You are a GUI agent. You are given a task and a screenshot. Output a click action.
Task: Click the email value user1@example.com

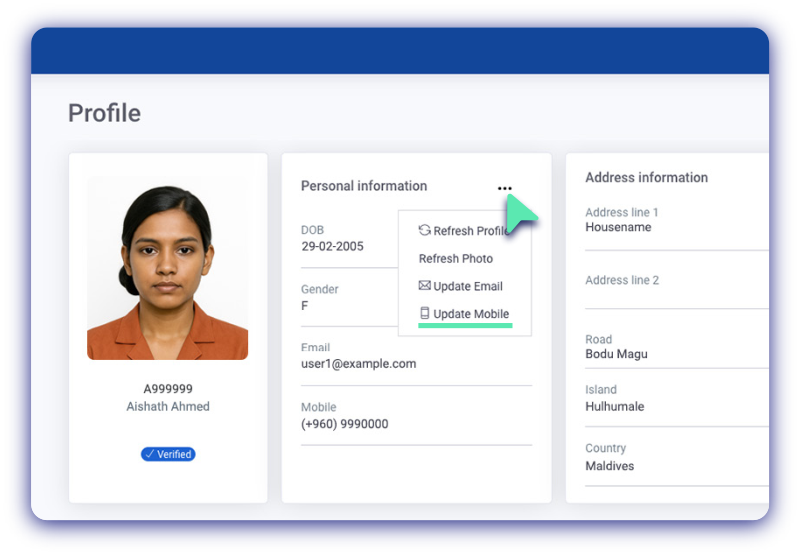(x=358, y=364)
